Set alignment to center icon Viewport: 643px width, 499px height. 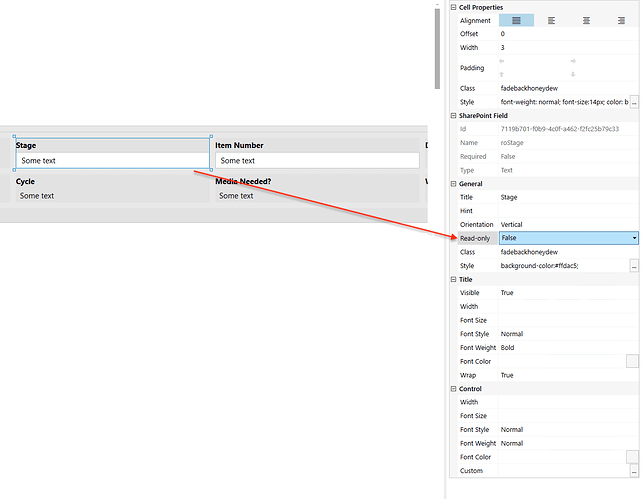(586, 20)
